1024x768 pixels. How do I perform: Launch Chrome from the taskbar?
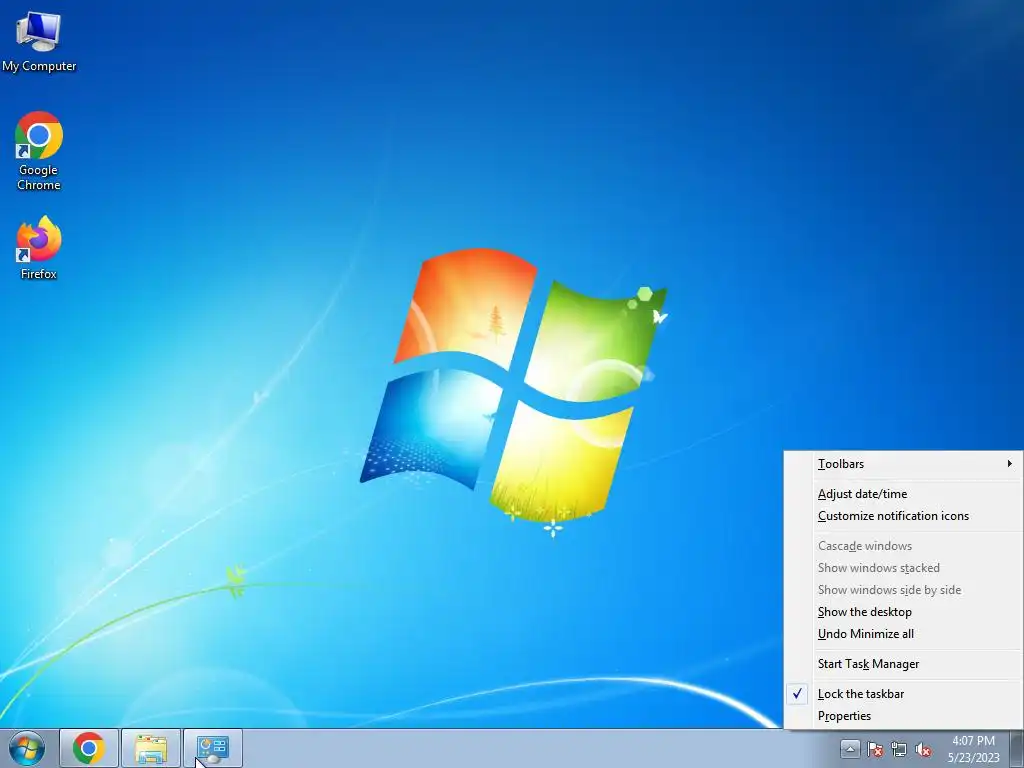[89, 748]
